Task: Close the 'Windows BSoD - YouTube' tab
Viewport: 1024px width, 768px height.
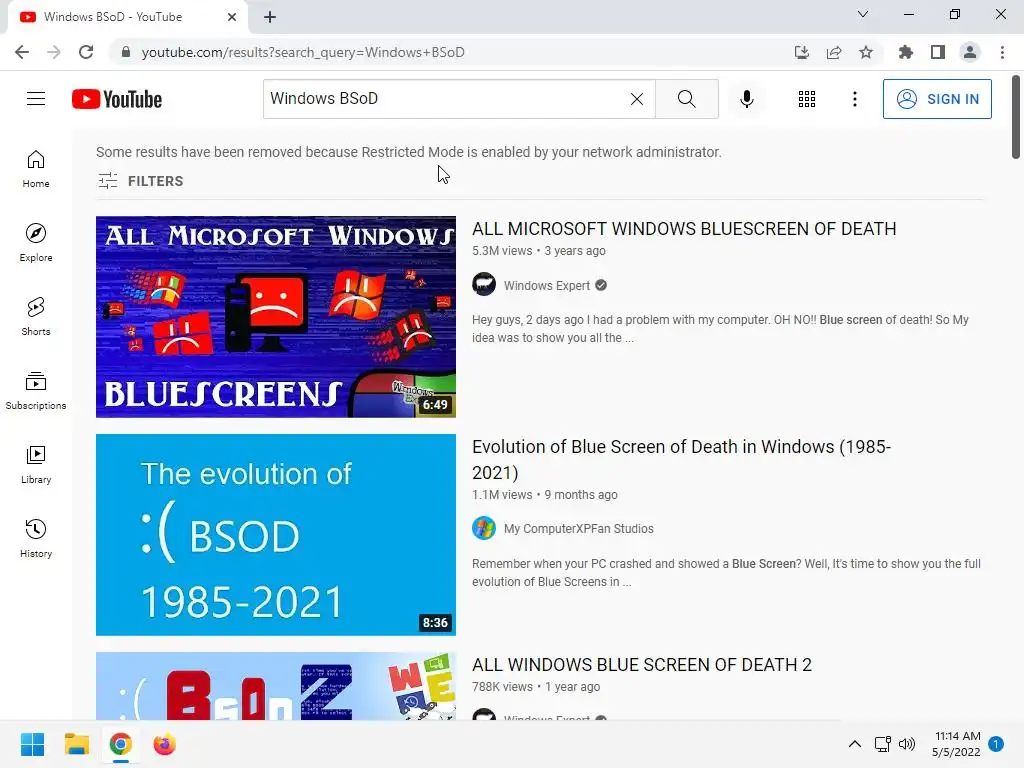Action: pos(232,17)
